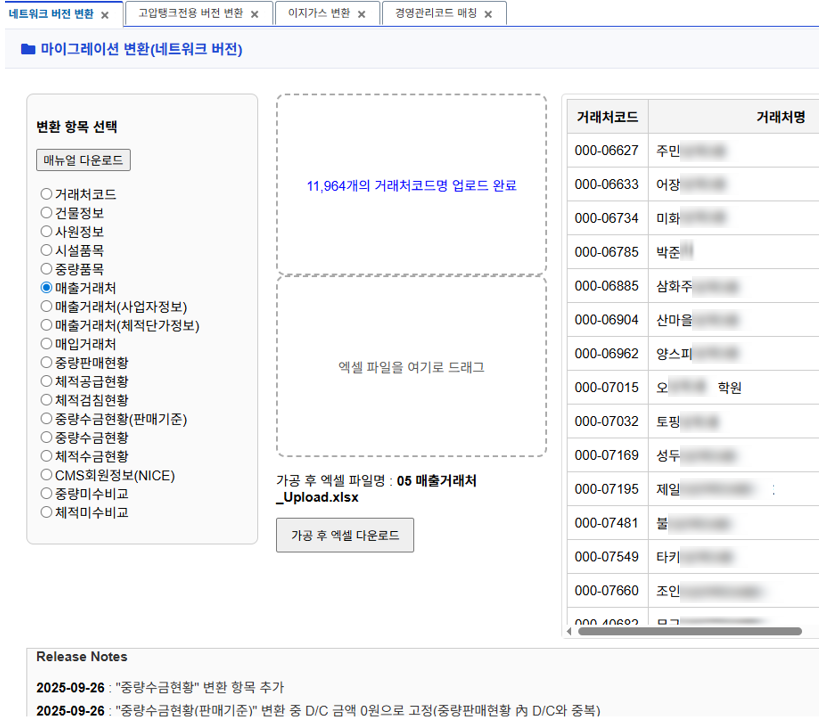Choose 매출거래처(사업자정보) radio option
Screen dimensions: 823x720
point(46,306)
